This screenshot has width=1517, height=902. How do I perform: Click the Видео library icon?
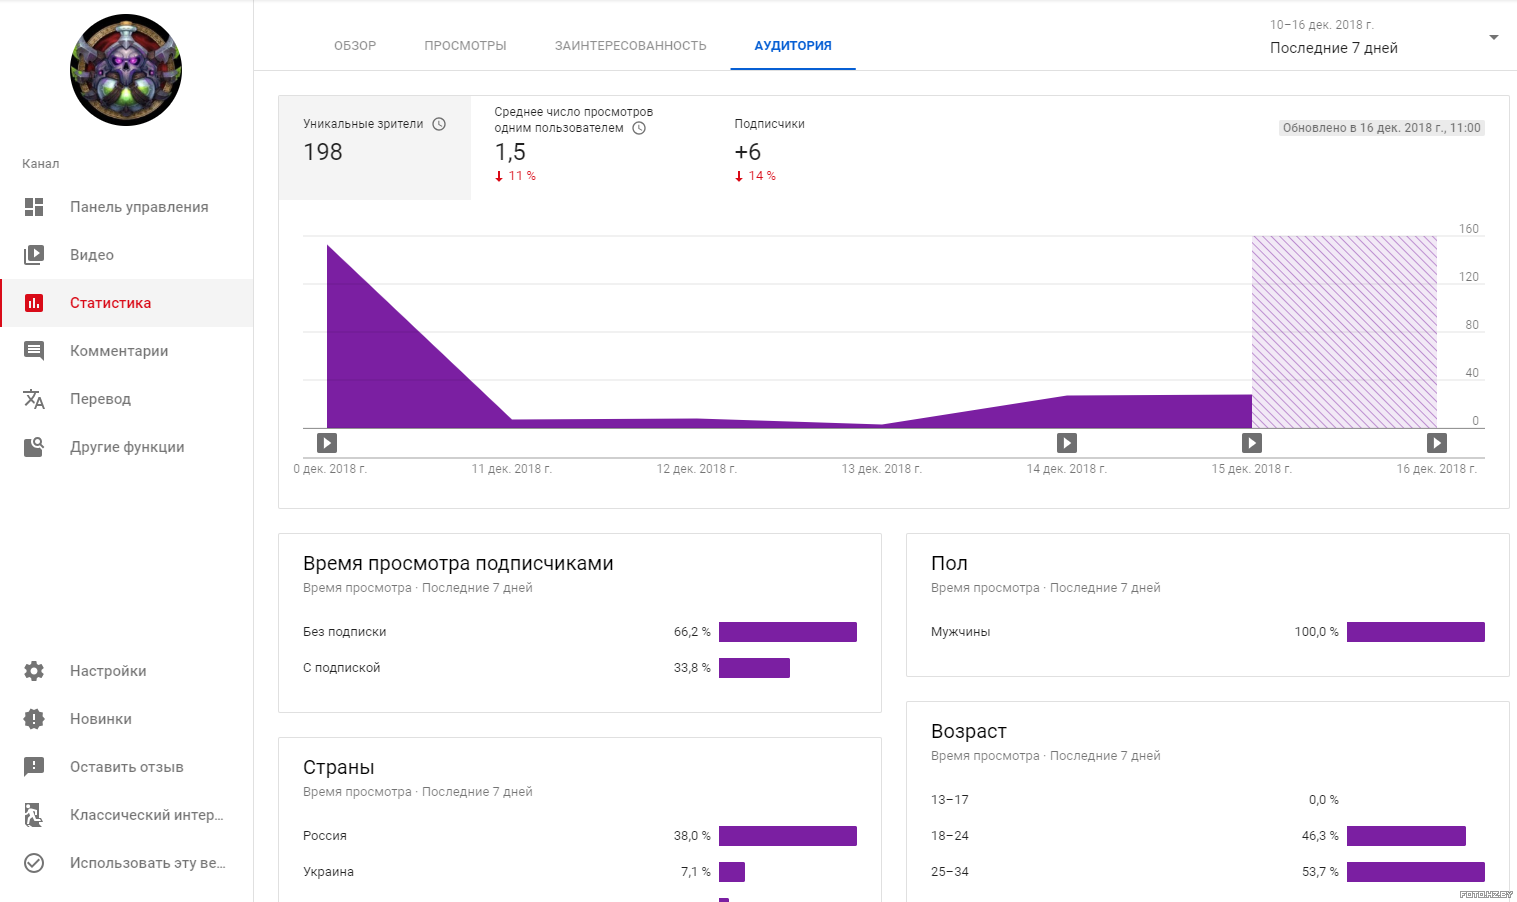34,255
